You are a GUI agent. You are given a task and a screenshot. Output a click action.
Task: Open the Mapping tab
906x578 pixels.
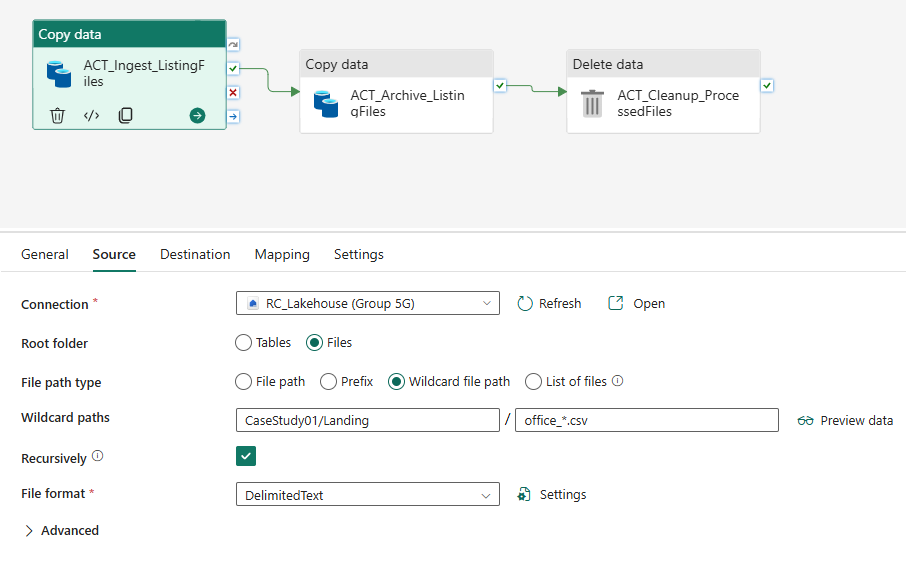pos(282,254)
